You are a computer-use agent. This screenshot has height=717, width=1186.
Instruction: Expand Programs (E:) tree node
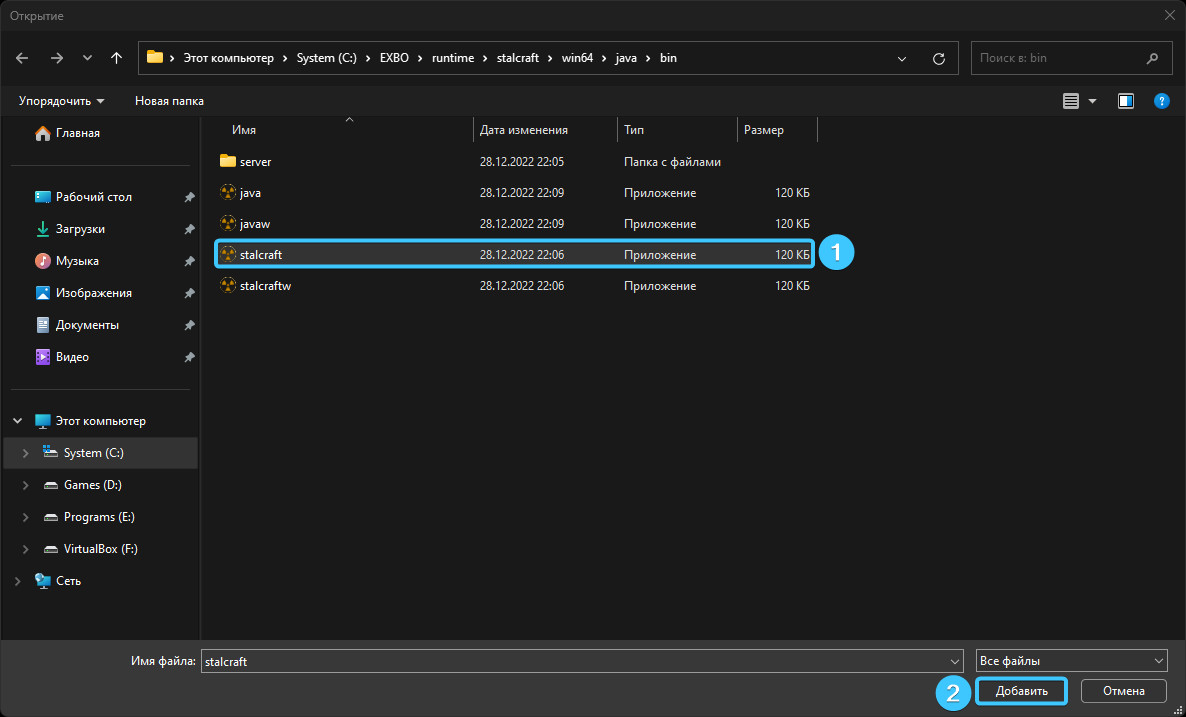[x=26, y=517]
